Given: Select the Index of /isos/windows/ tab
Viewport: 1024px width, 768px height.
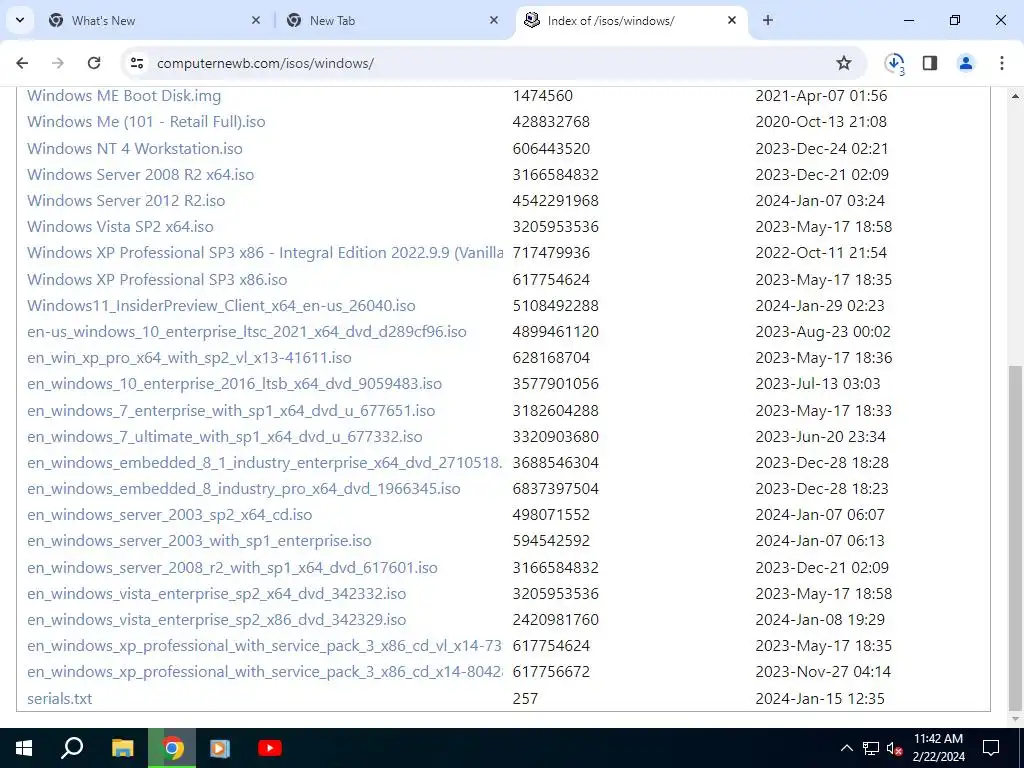Looking at the screenshot, I should coord(632,20).
